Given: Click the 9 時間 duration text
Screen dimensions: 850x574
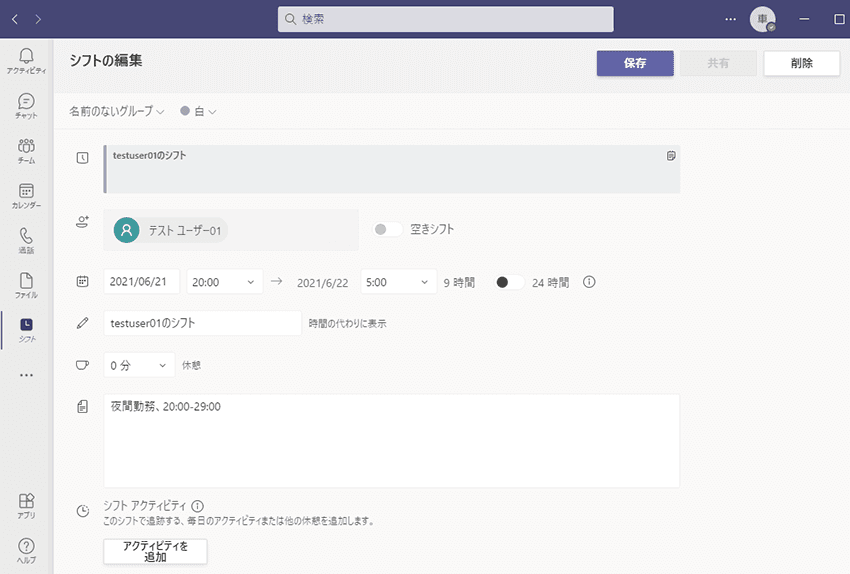Looking at the screenshot, I should [459, 282].
